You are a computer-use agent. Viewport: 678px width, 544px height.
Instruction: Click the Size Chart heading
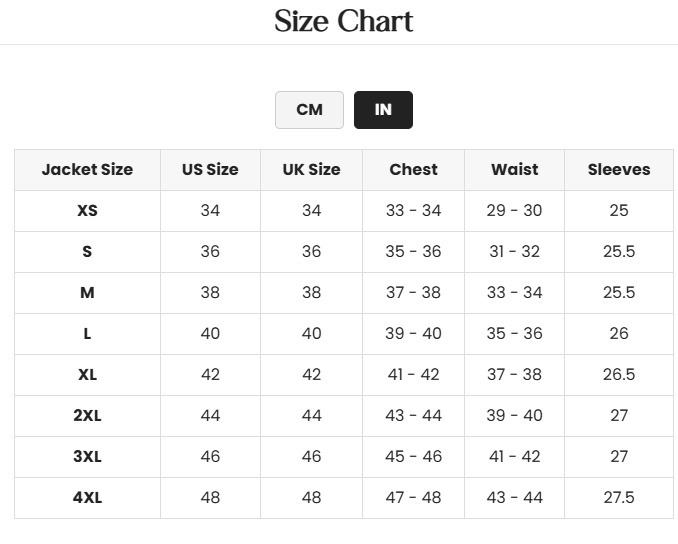point(343,21)
